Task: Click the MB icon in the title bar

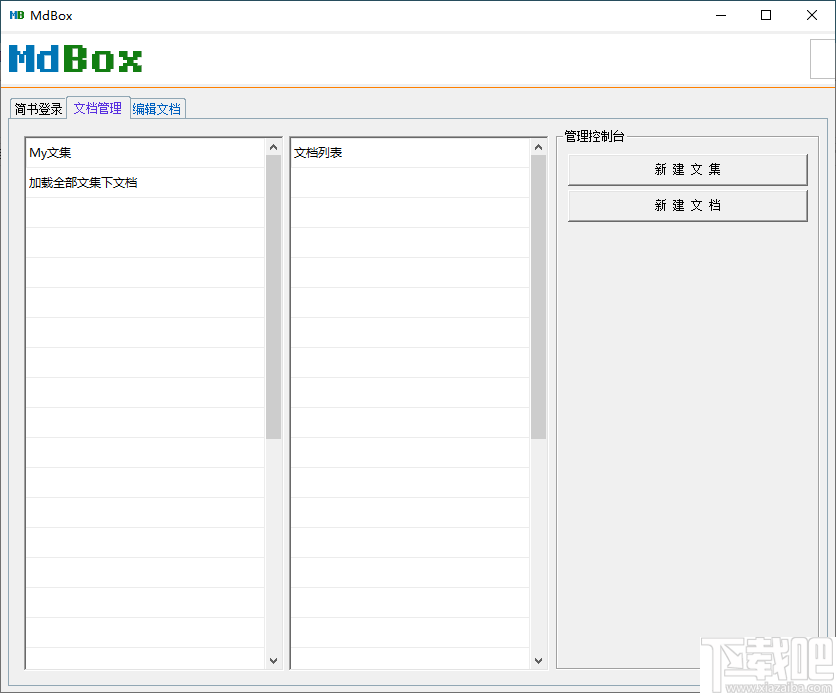Action: [15, 15]
